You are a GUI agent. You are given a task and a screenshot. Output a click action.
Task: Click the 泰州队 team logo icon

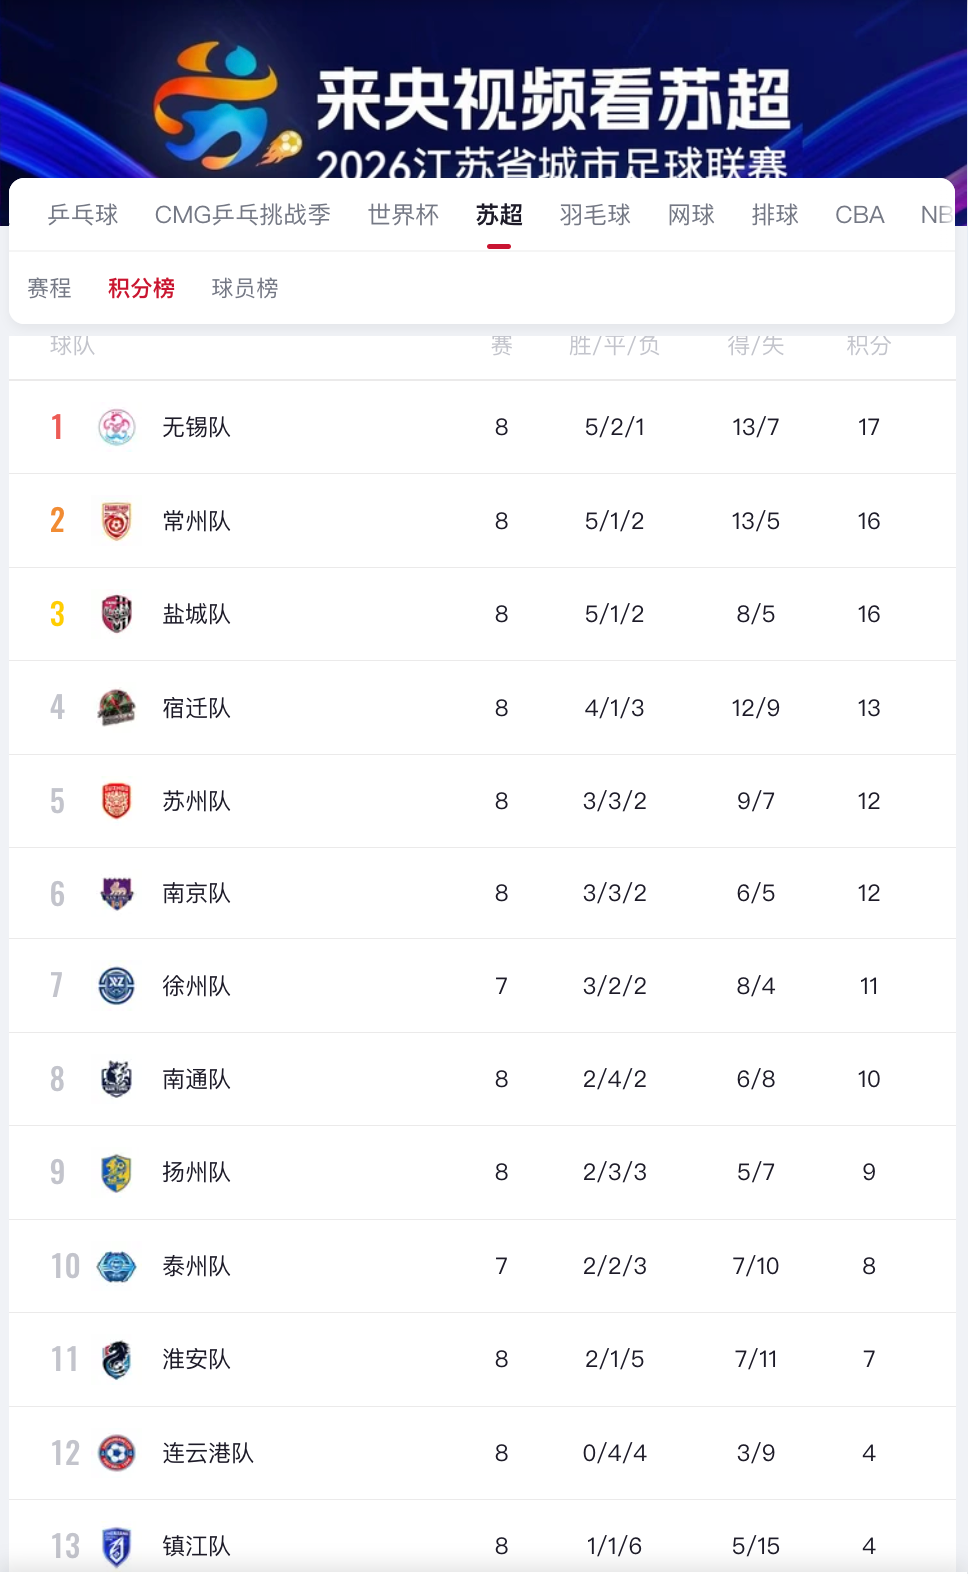pos(117,1266)
